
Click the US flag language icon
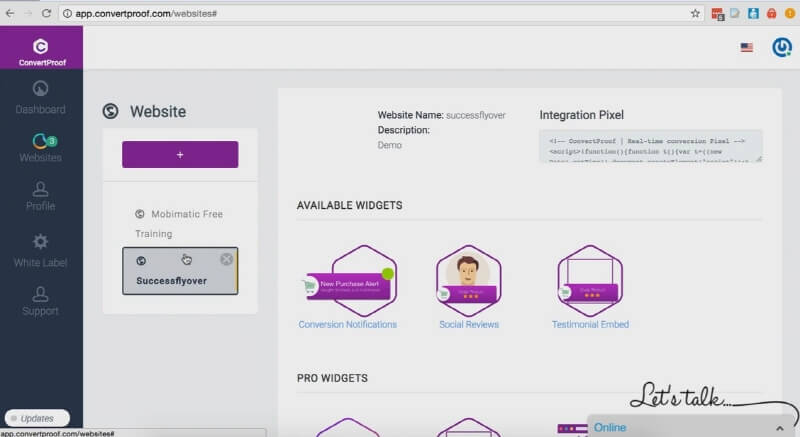point(746,47)
